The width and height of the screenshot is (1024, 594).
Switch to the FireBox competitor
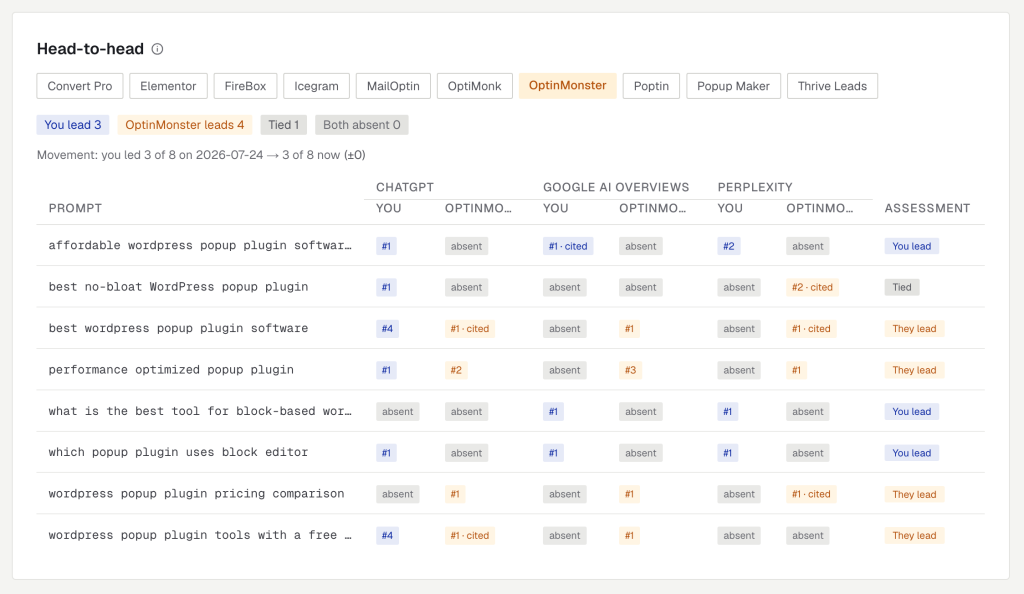(245, 86)
